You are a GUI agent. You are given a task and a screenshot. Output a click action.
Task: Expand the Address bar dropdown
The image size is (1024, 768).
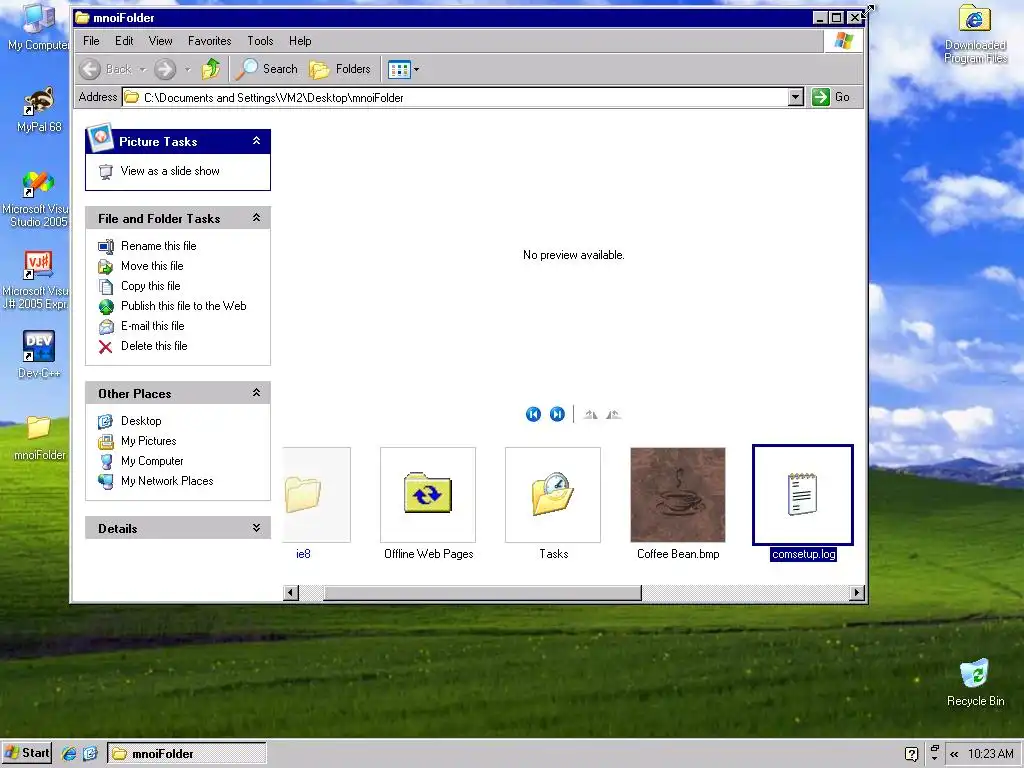tap(795, 97)
